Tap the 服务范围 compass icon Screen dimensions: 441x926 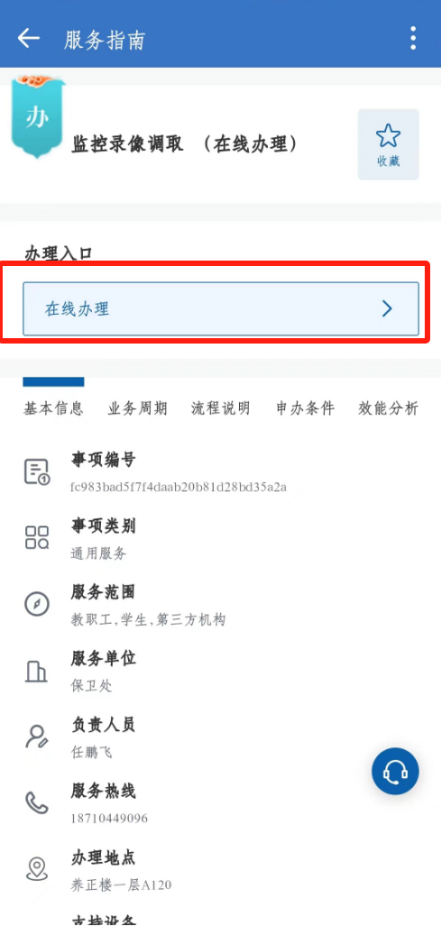[37, 604]
